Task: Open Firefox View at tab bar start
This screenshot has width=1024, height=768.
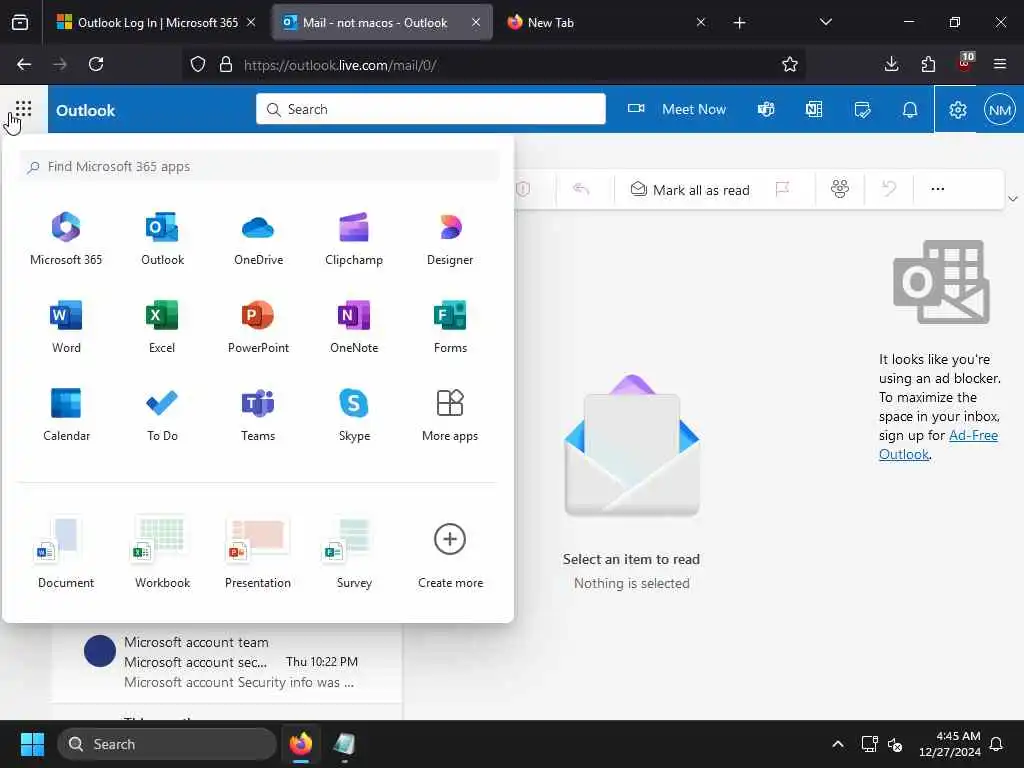Action: 20,23
